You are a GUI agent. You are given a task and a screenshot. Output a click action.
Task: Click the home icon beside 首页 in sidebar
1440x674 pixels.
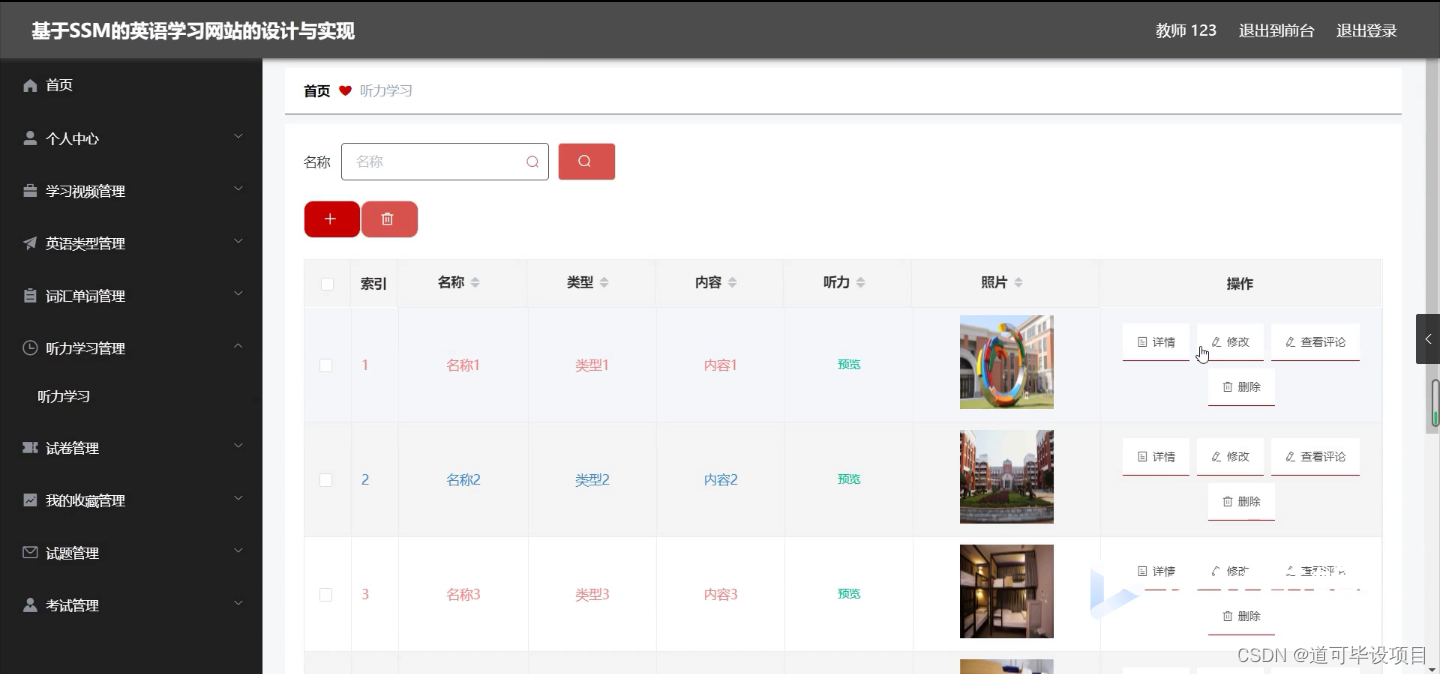coord(30,86)
